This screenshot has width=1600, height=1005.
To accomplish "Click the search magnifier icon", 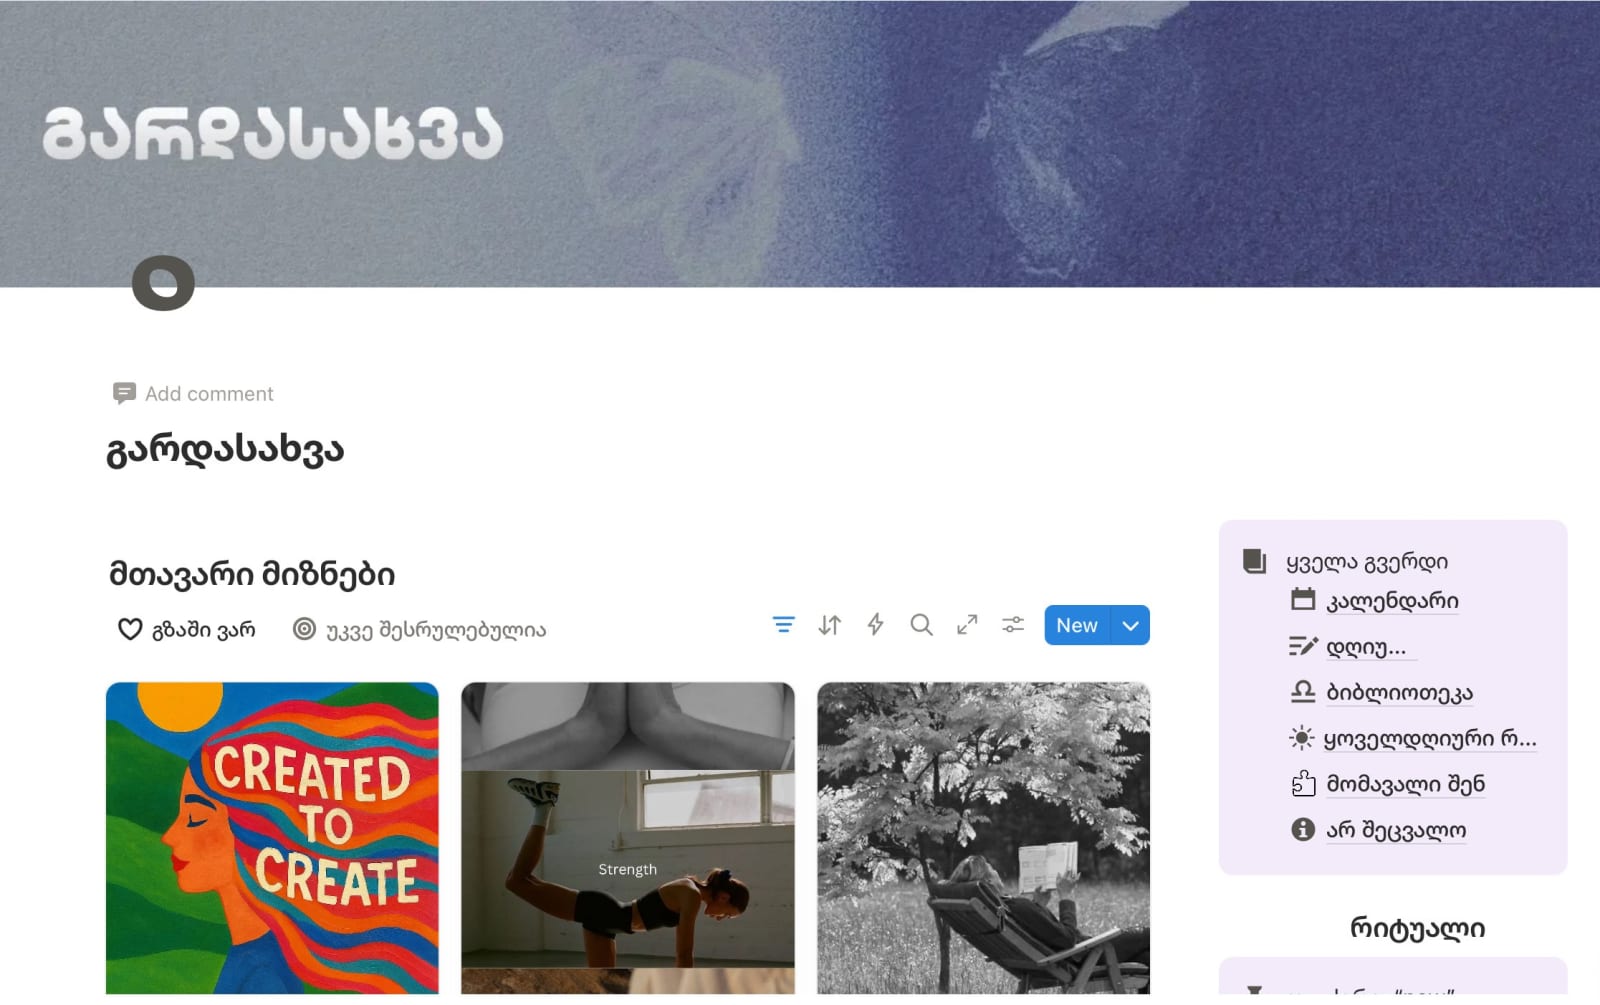I will tap(921, 626).
